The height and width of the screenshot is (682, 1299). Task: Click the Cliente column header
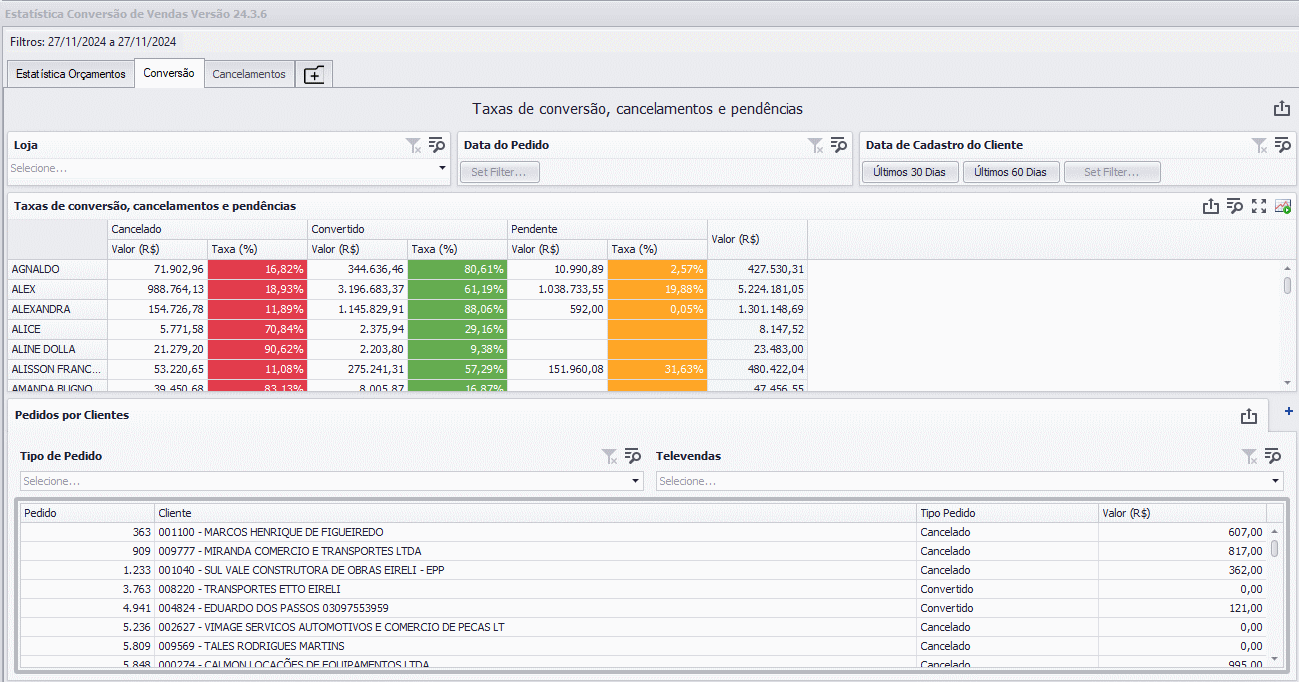point(535,513)
